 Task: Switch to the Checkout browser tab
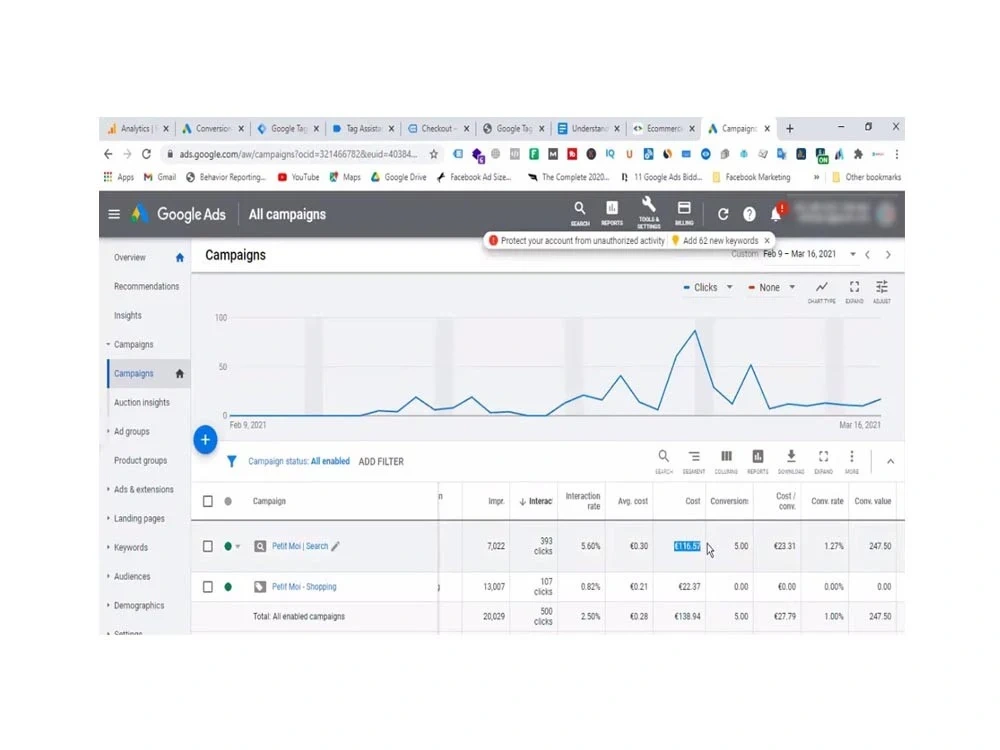438,128
